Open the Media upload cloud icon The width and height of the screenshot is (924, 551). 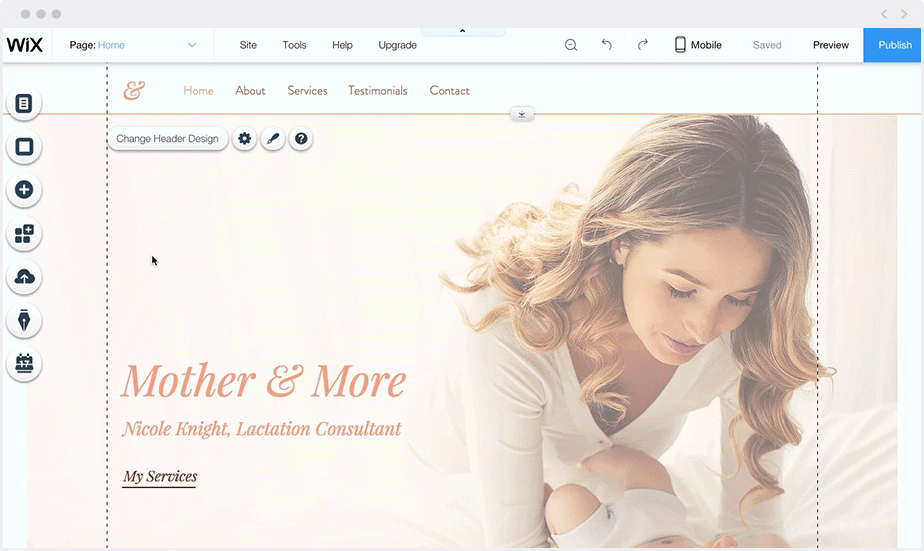pos(24,277)
